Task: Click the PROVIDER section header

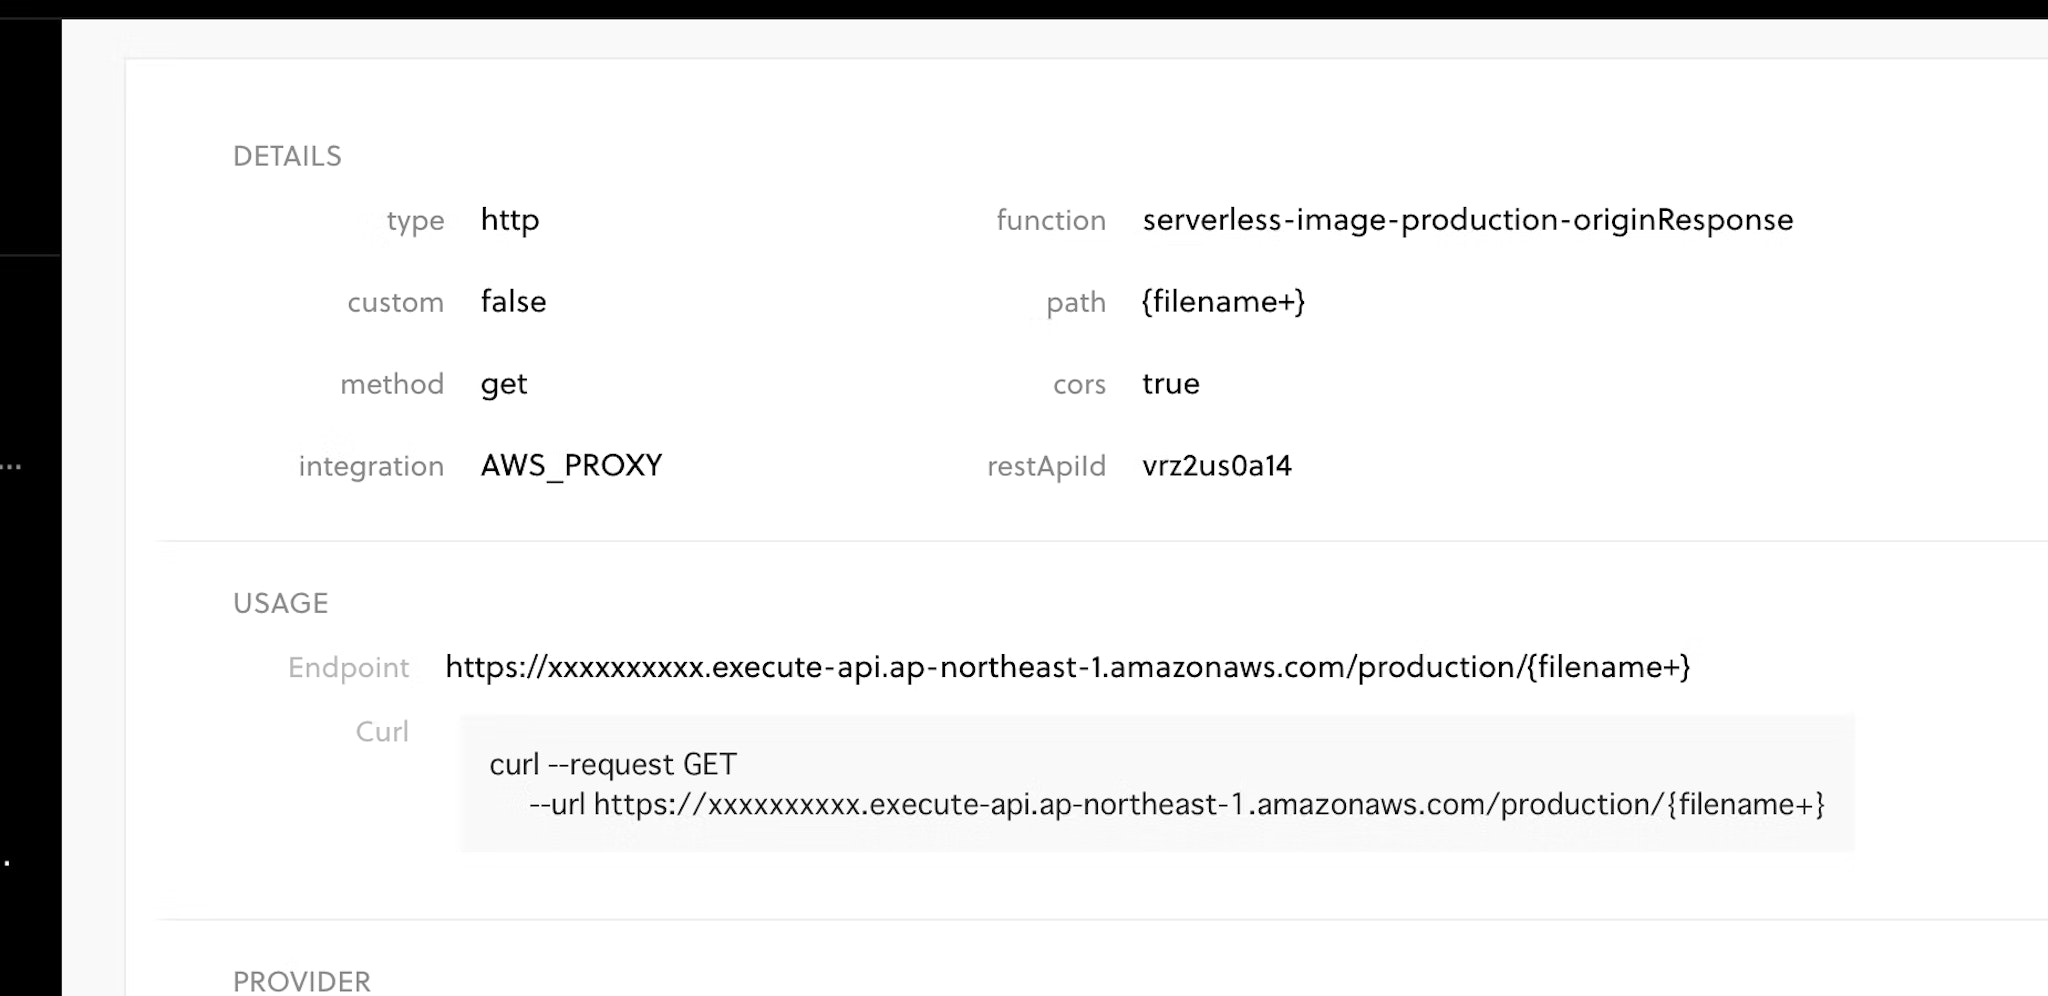Action: click(x=301, y=981)
